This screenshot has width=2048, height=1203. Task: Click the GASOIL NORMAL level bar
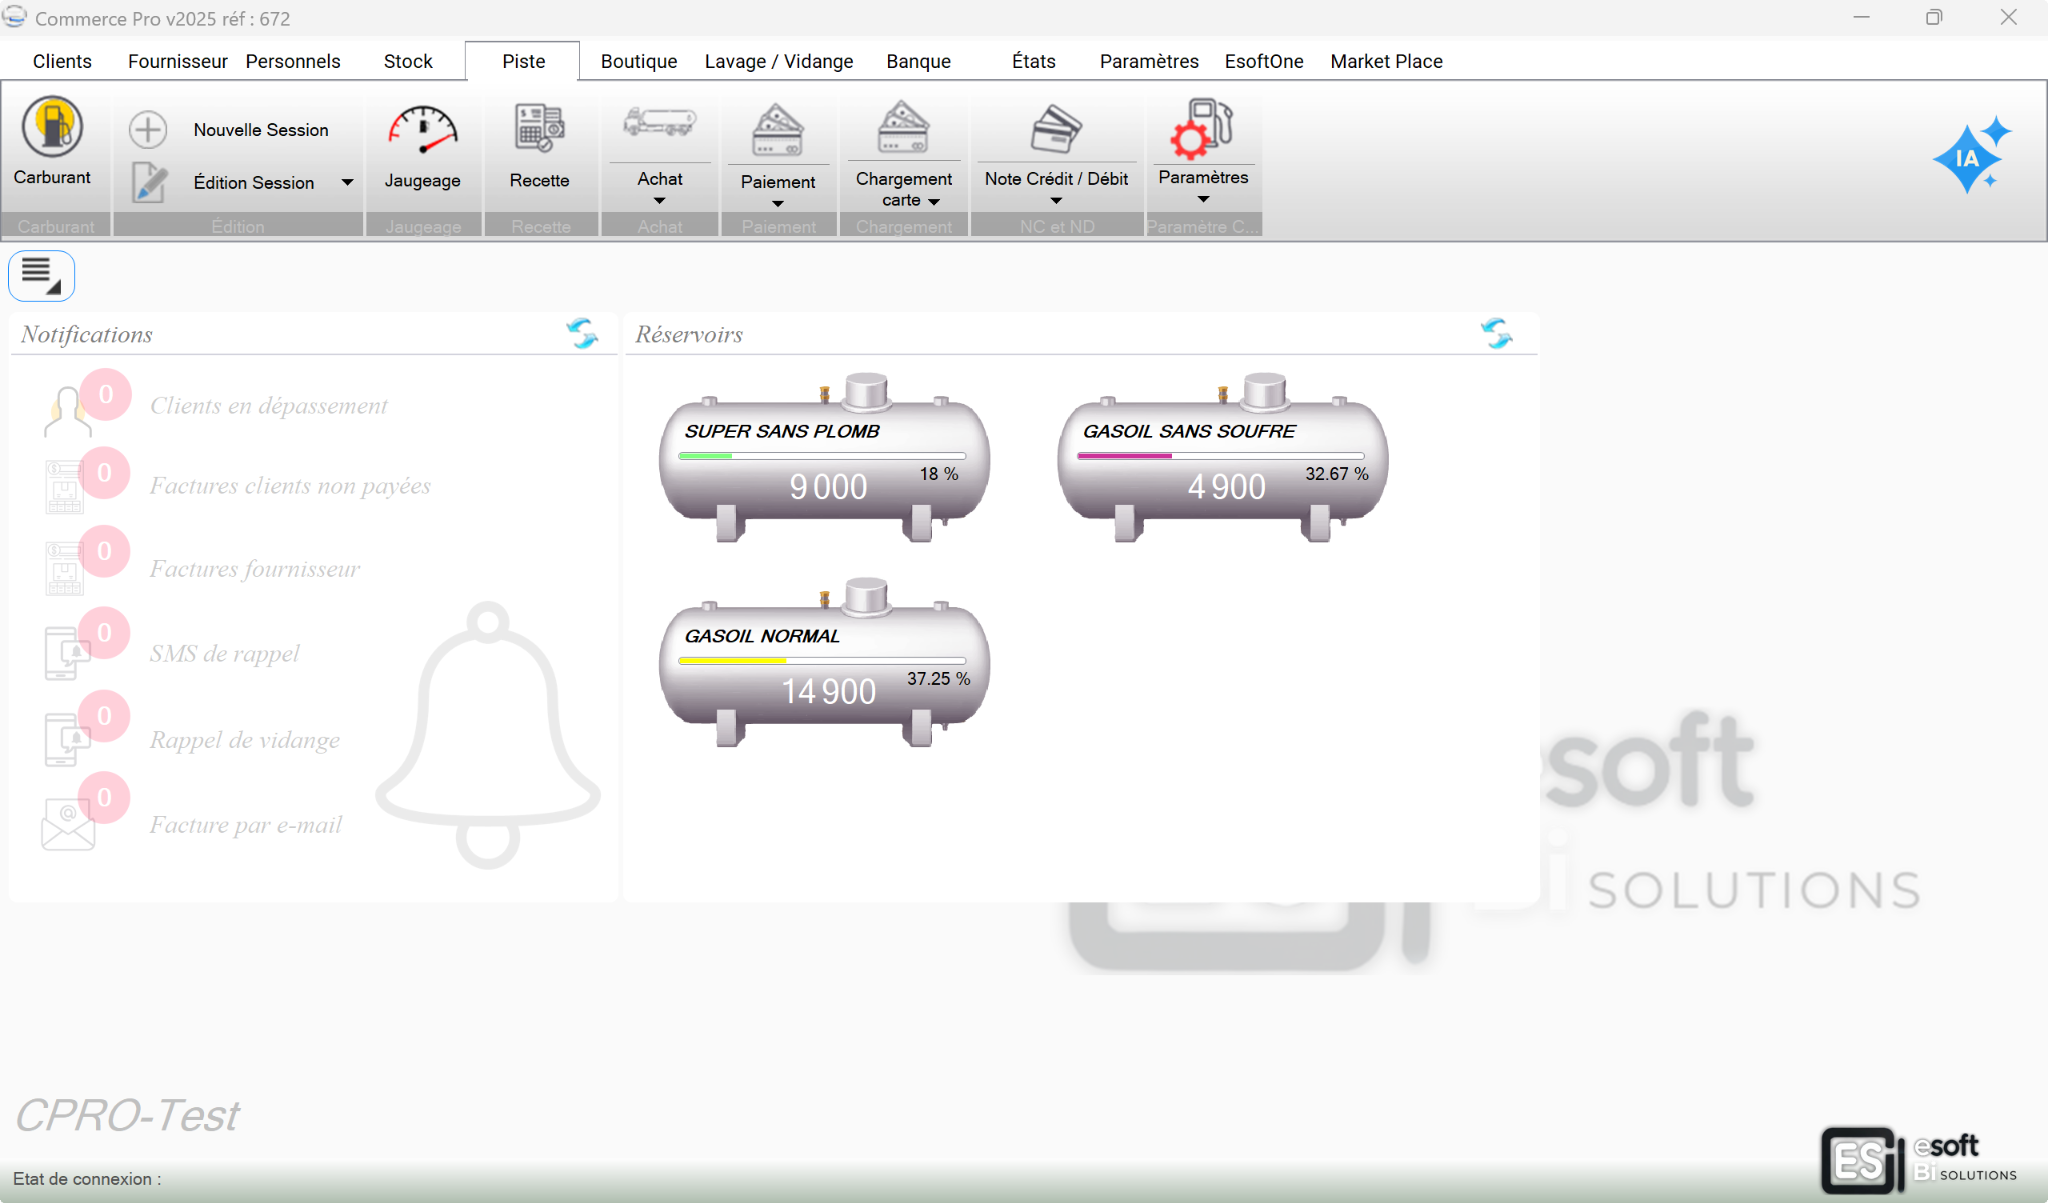coord(822,661)
